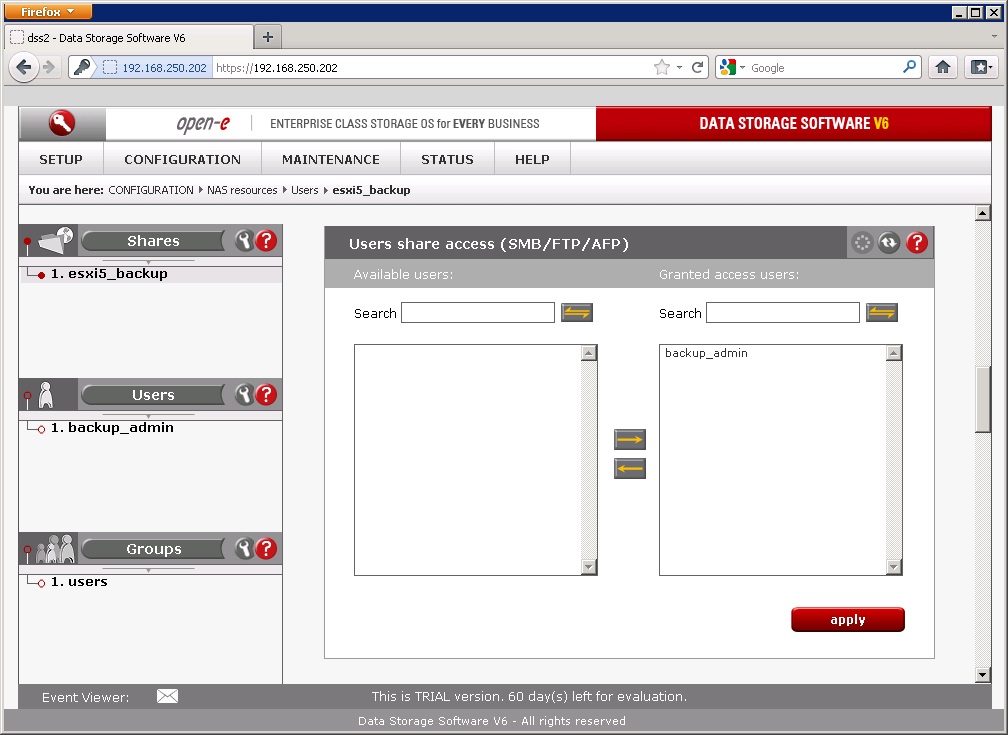Open the HELP menu

click(532, 159)
